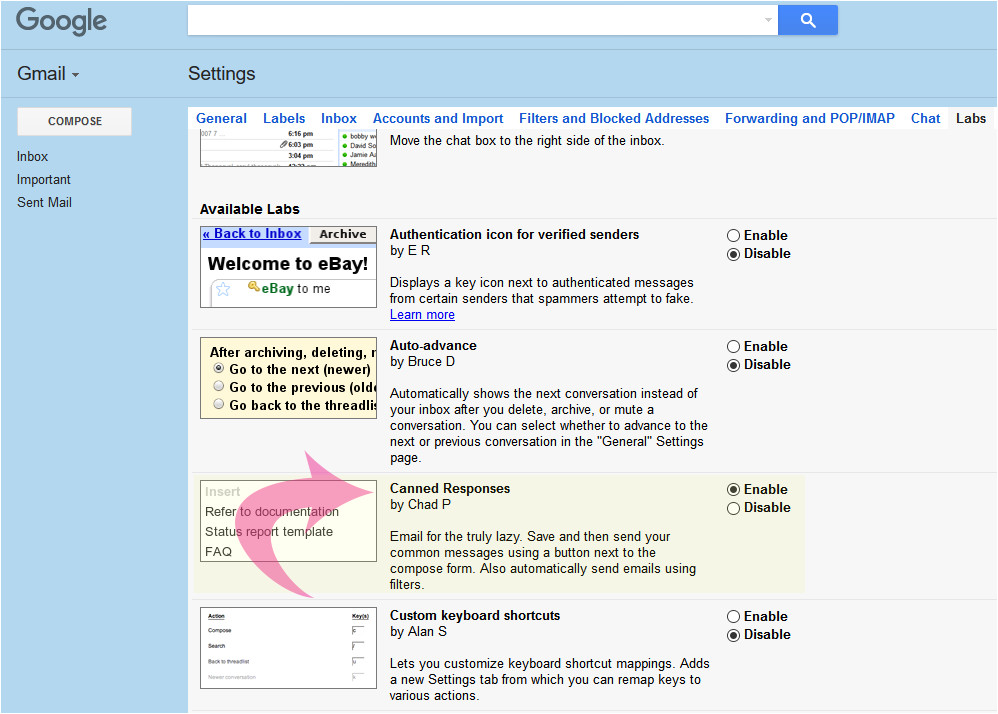Click the Settings page heading
Viewport: 998px width, 714px height.
coord(221,74)
